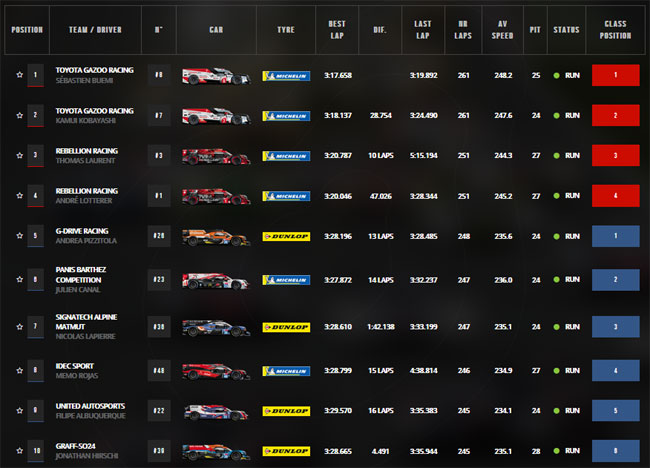The width and height of the screenshot is (650, 468).
Task: Click Dunlop tyre logo in United Autosports row
Action: [x=286, y=411]
